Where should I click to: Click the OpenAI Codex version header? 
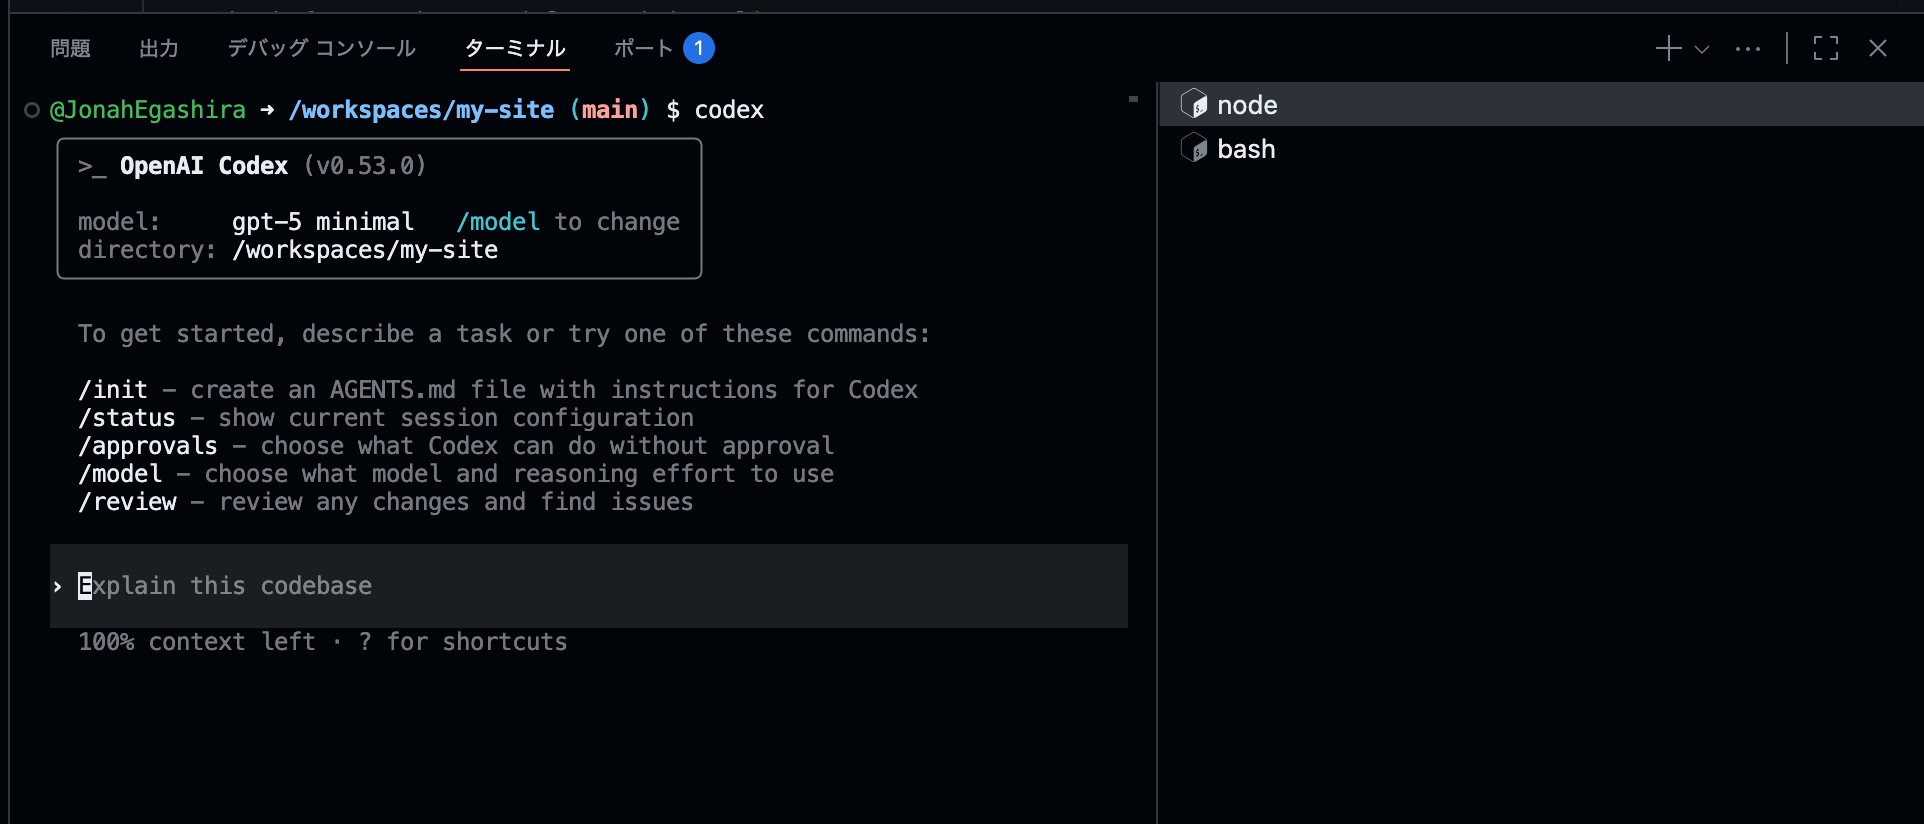[x=252, y=166]
